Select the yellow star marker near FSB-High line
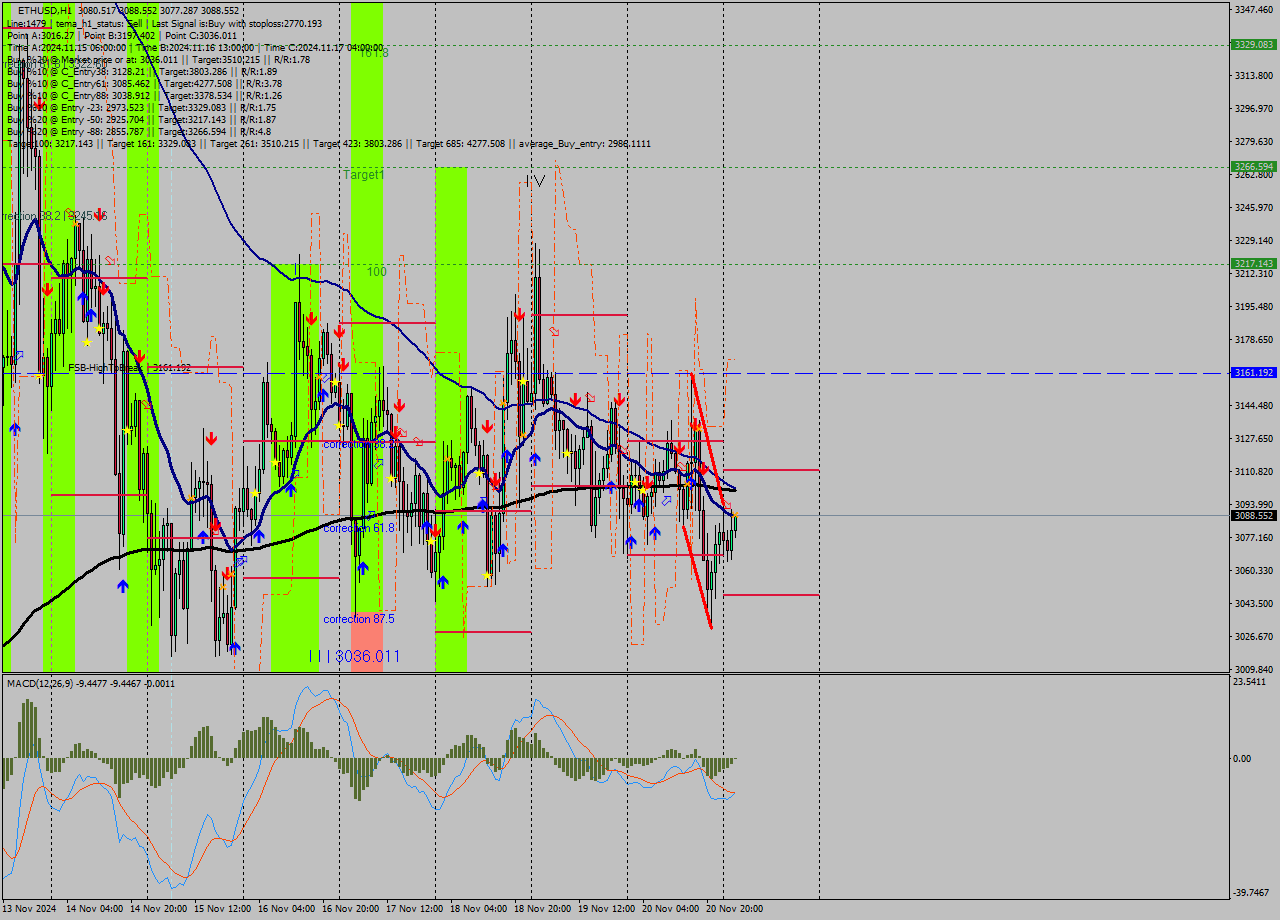The image size is (1280, 920). [38, 375]
